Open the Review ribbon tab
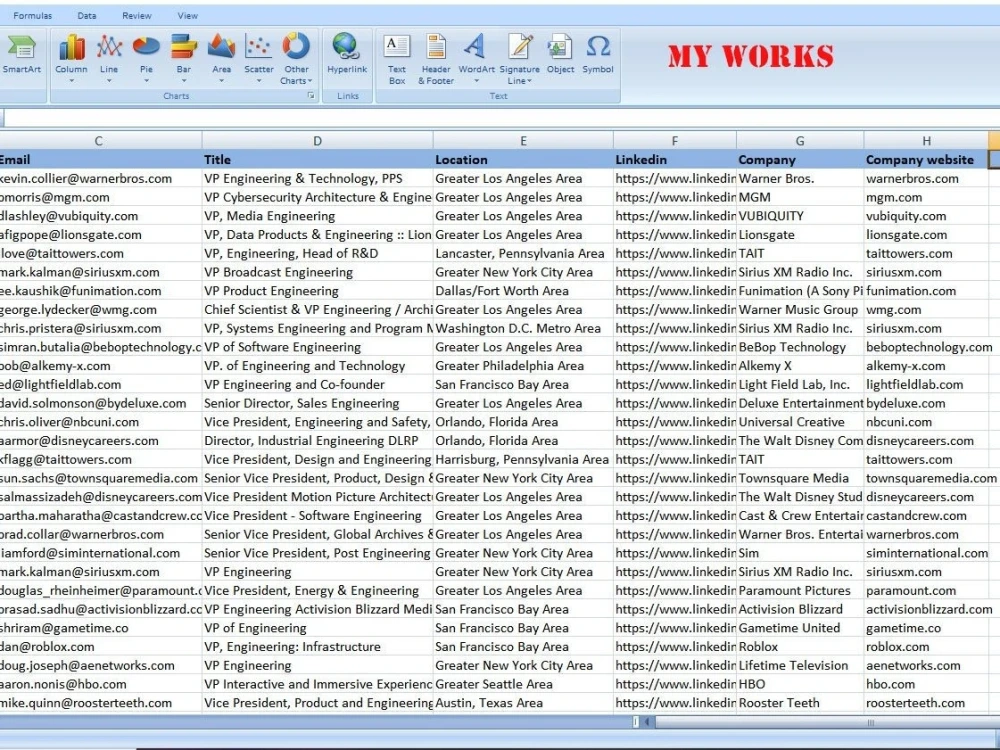This screenshot has height=750, width=1000. 136,15
